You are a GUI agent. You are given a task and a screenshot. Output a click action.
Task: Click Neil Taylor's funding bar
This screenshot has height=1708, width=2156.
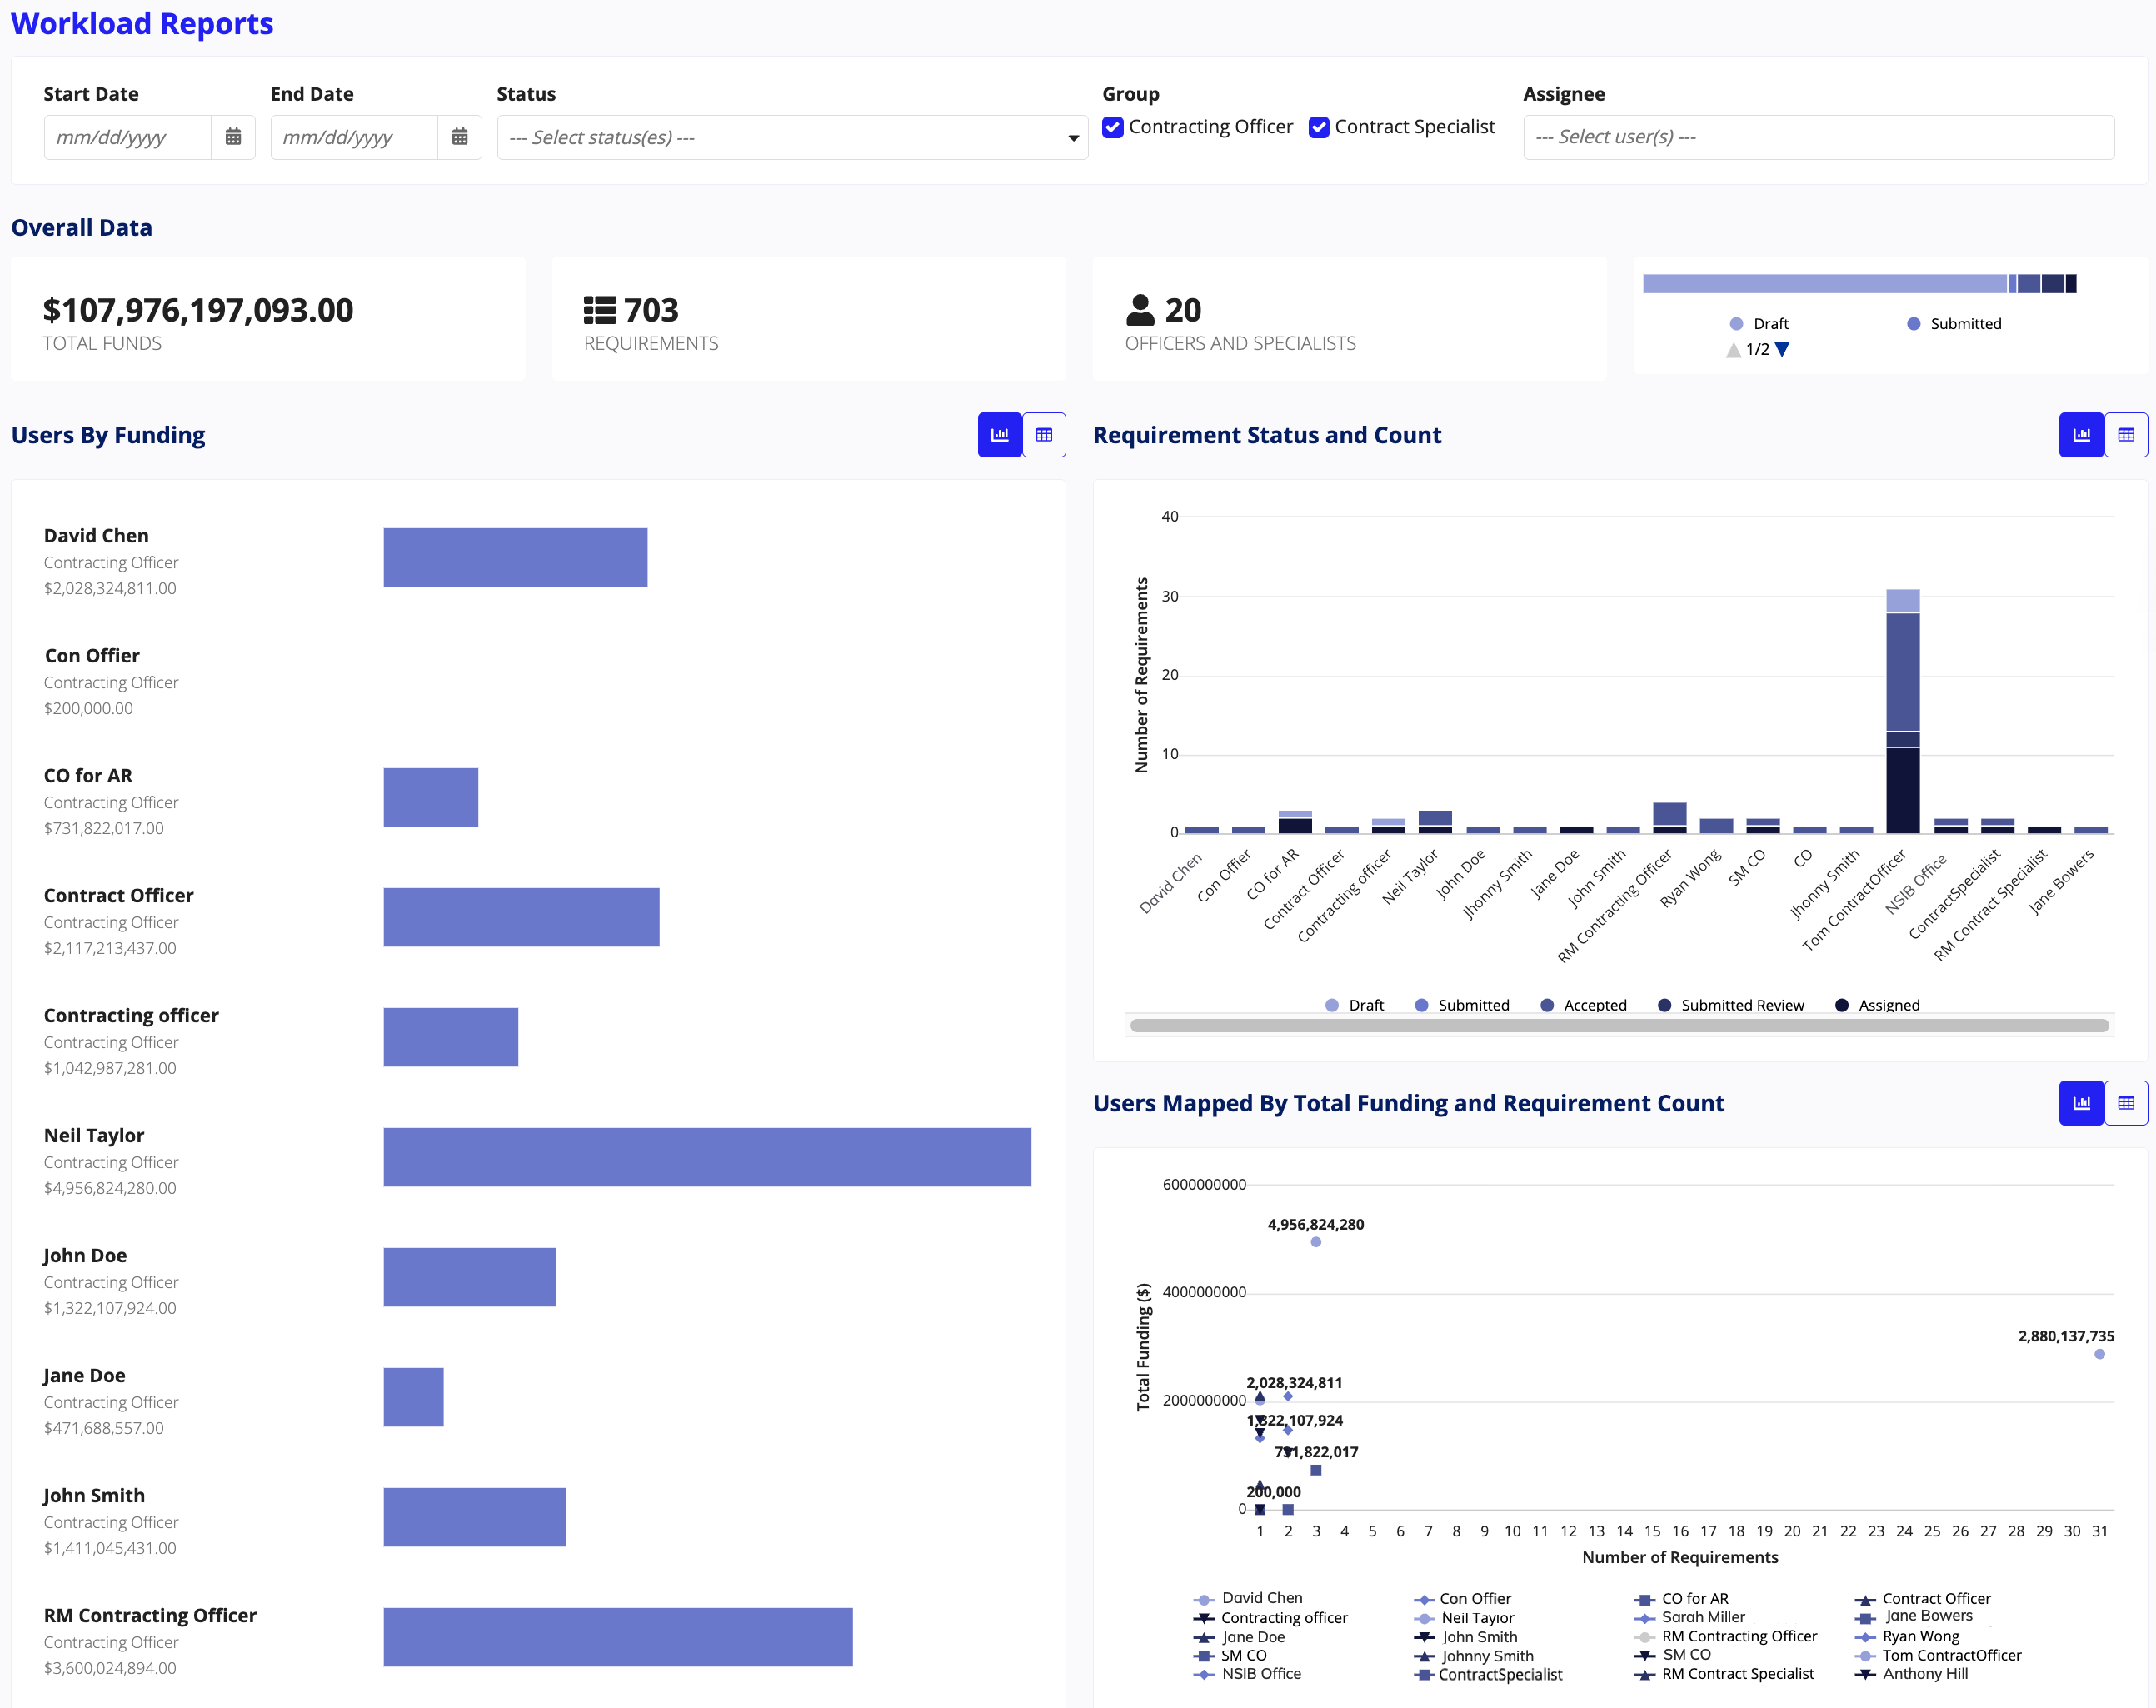point(707,1157)
